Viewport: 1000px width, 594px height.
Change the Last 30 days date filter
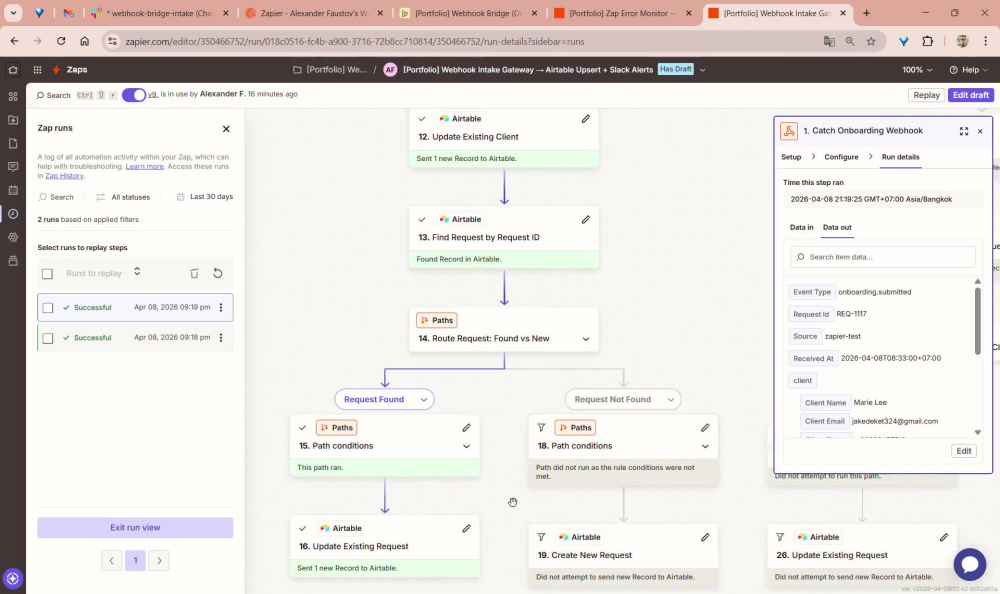click(x=205, y=197)
